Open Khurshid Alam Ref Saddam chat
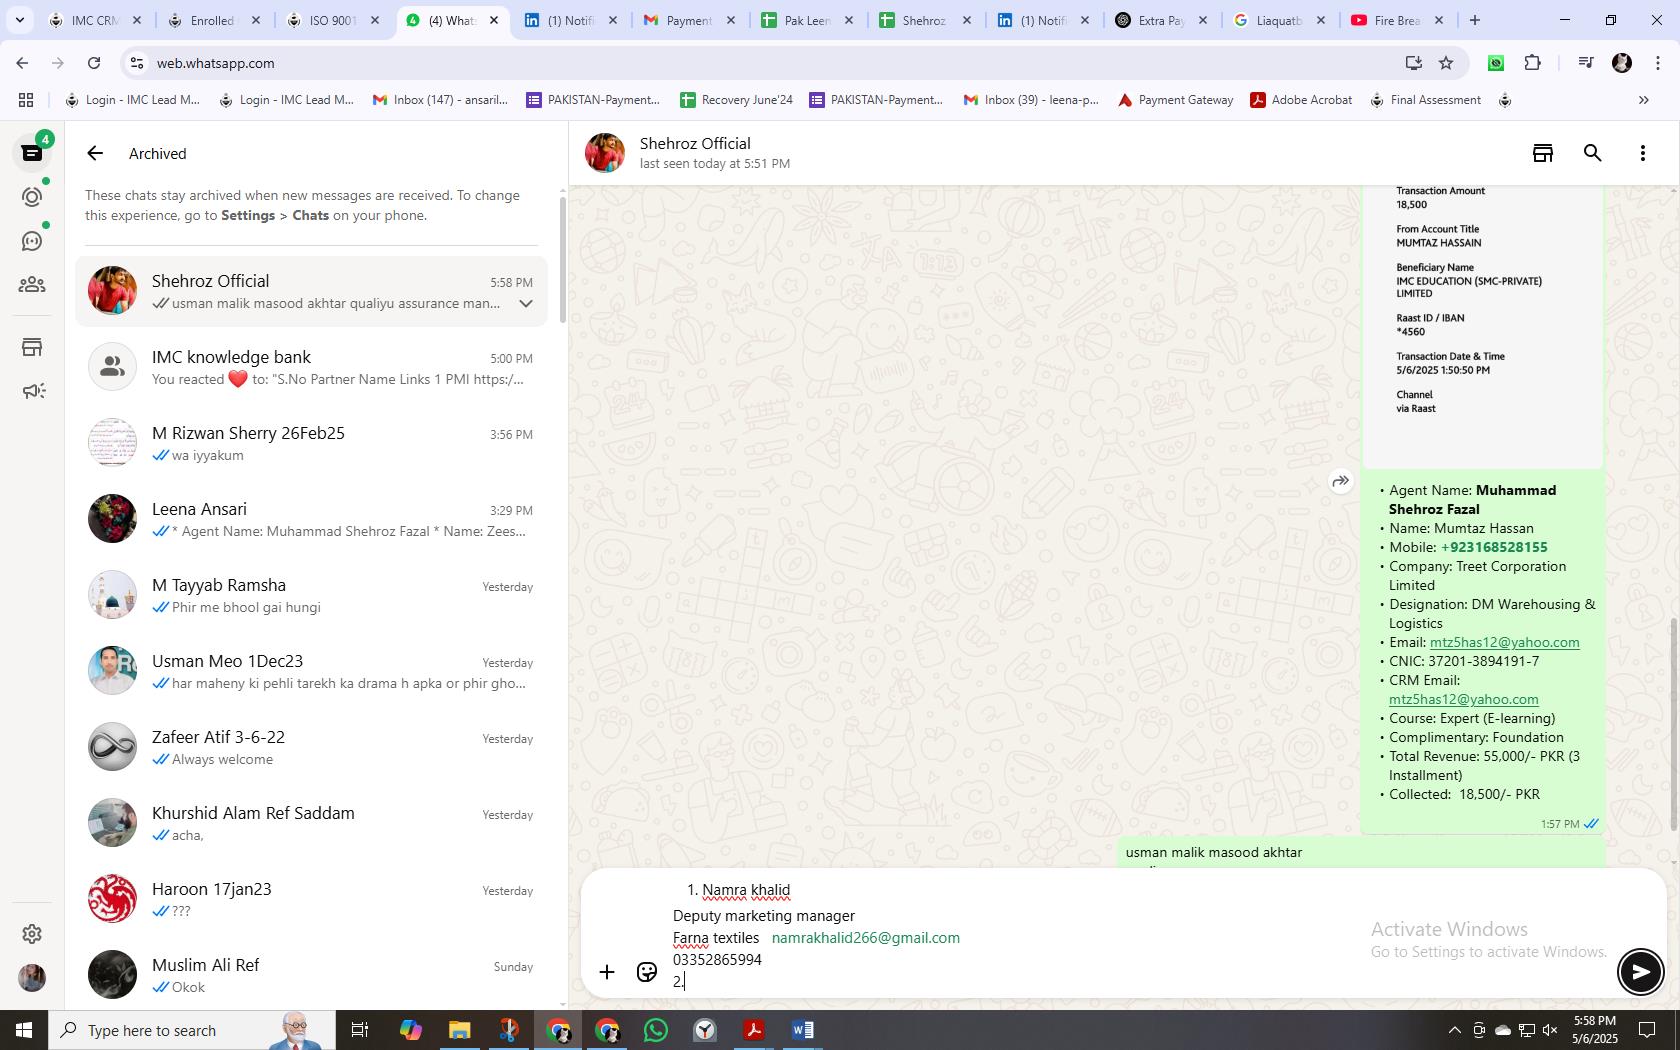The width and height of the screenshot is (1680, 1050). (x=311, y=823)
